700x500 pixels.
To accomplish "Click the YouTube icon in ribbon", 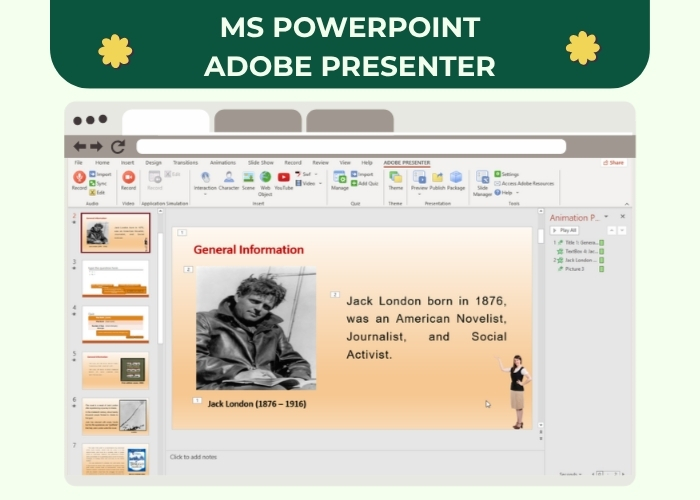I will (283, 177).
